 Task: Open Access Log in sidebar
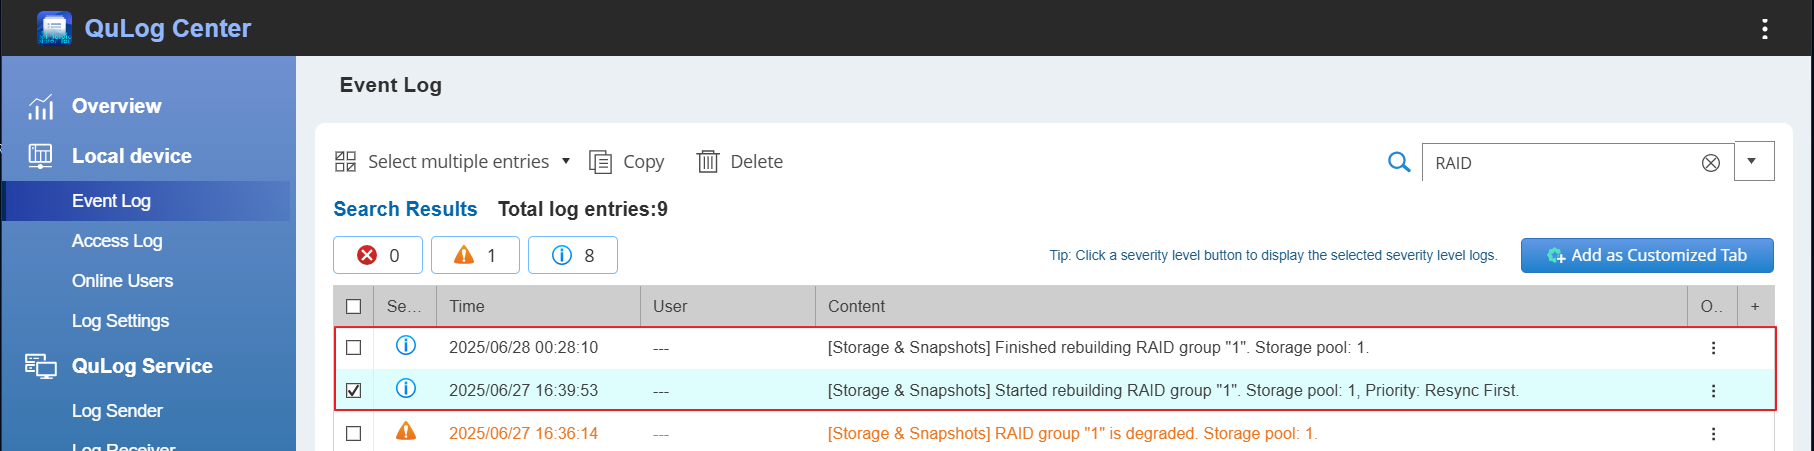pyautogui.click(x=117, y=241)
